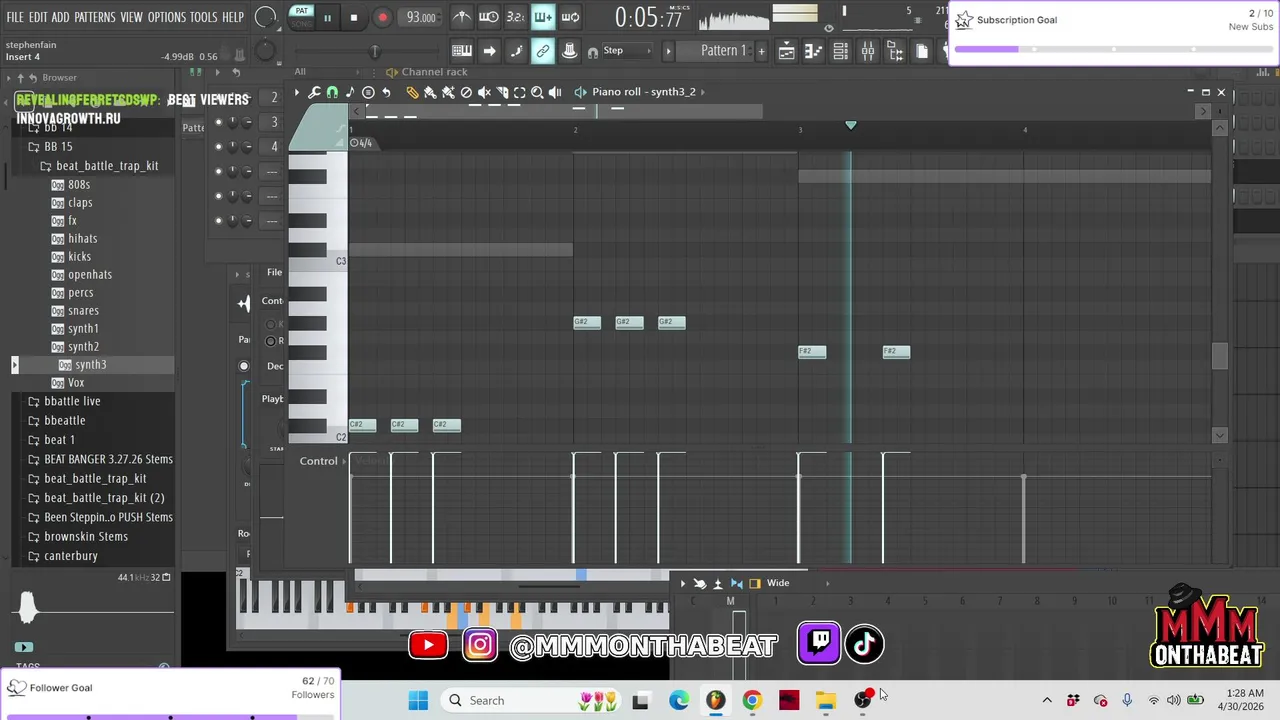Pause playback in the transport panel
This screenshot has height=720, width=1280.
click(x=327, y=18)
